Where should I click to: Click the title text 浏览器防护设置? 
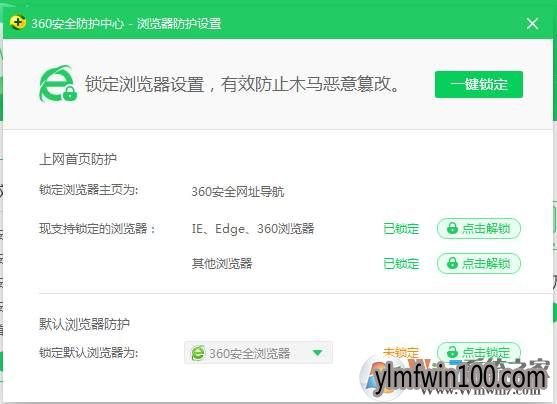(x=179, y=24)
